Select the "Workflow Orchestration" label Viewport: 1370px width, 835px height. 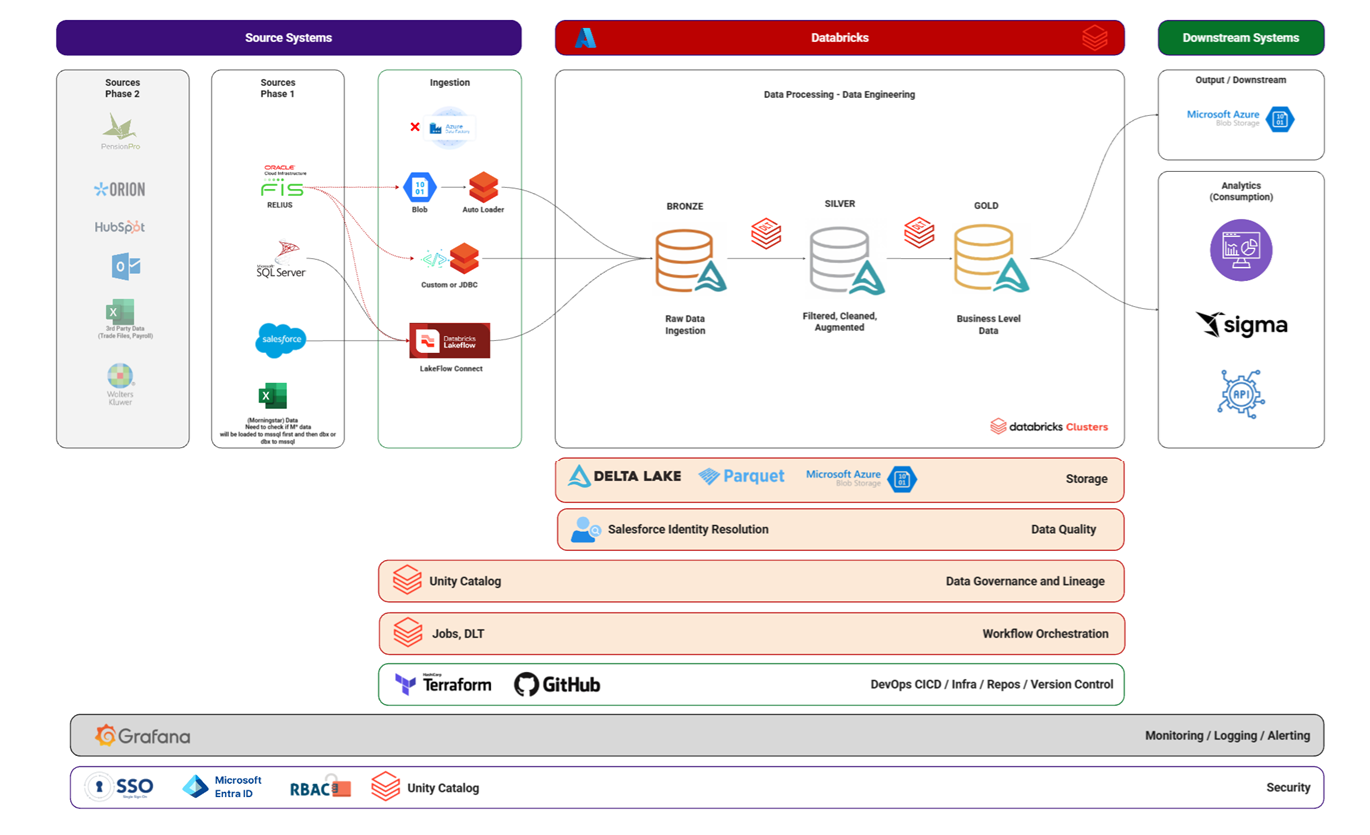(x=1045, y=634)
